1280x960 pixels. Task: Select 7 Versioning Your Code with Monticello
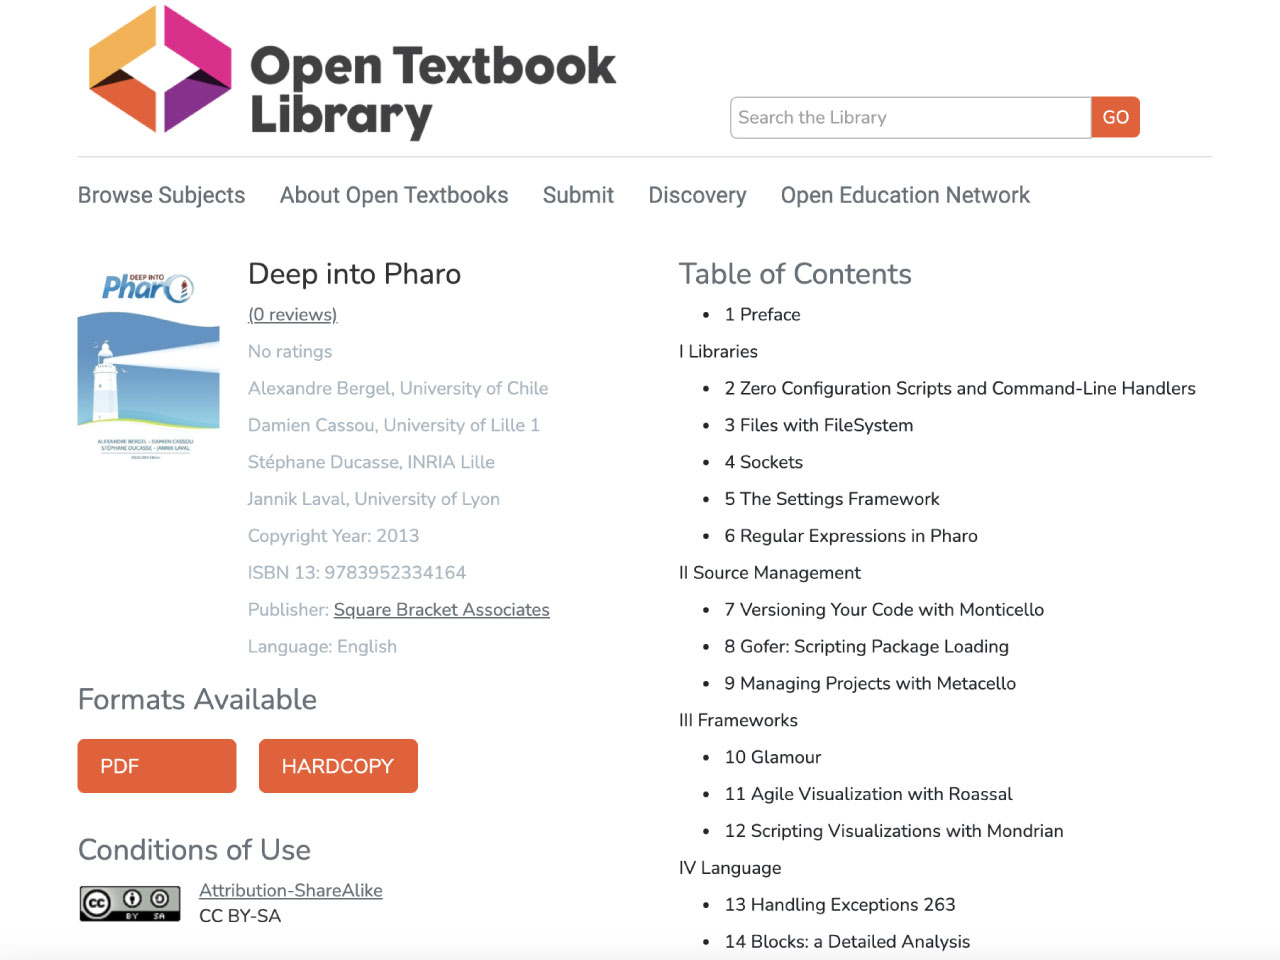tap(884, 610)
